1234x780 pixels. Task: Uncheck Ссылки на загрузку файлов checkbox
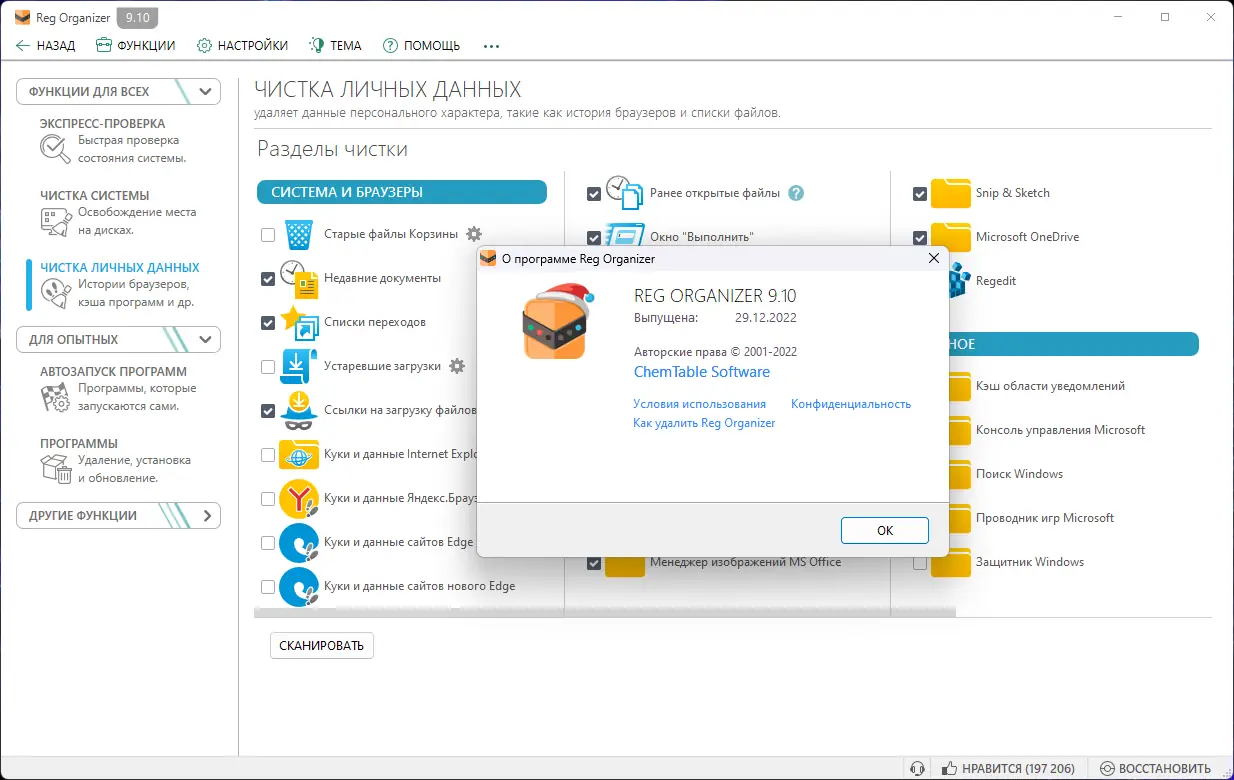pos(268,411)
